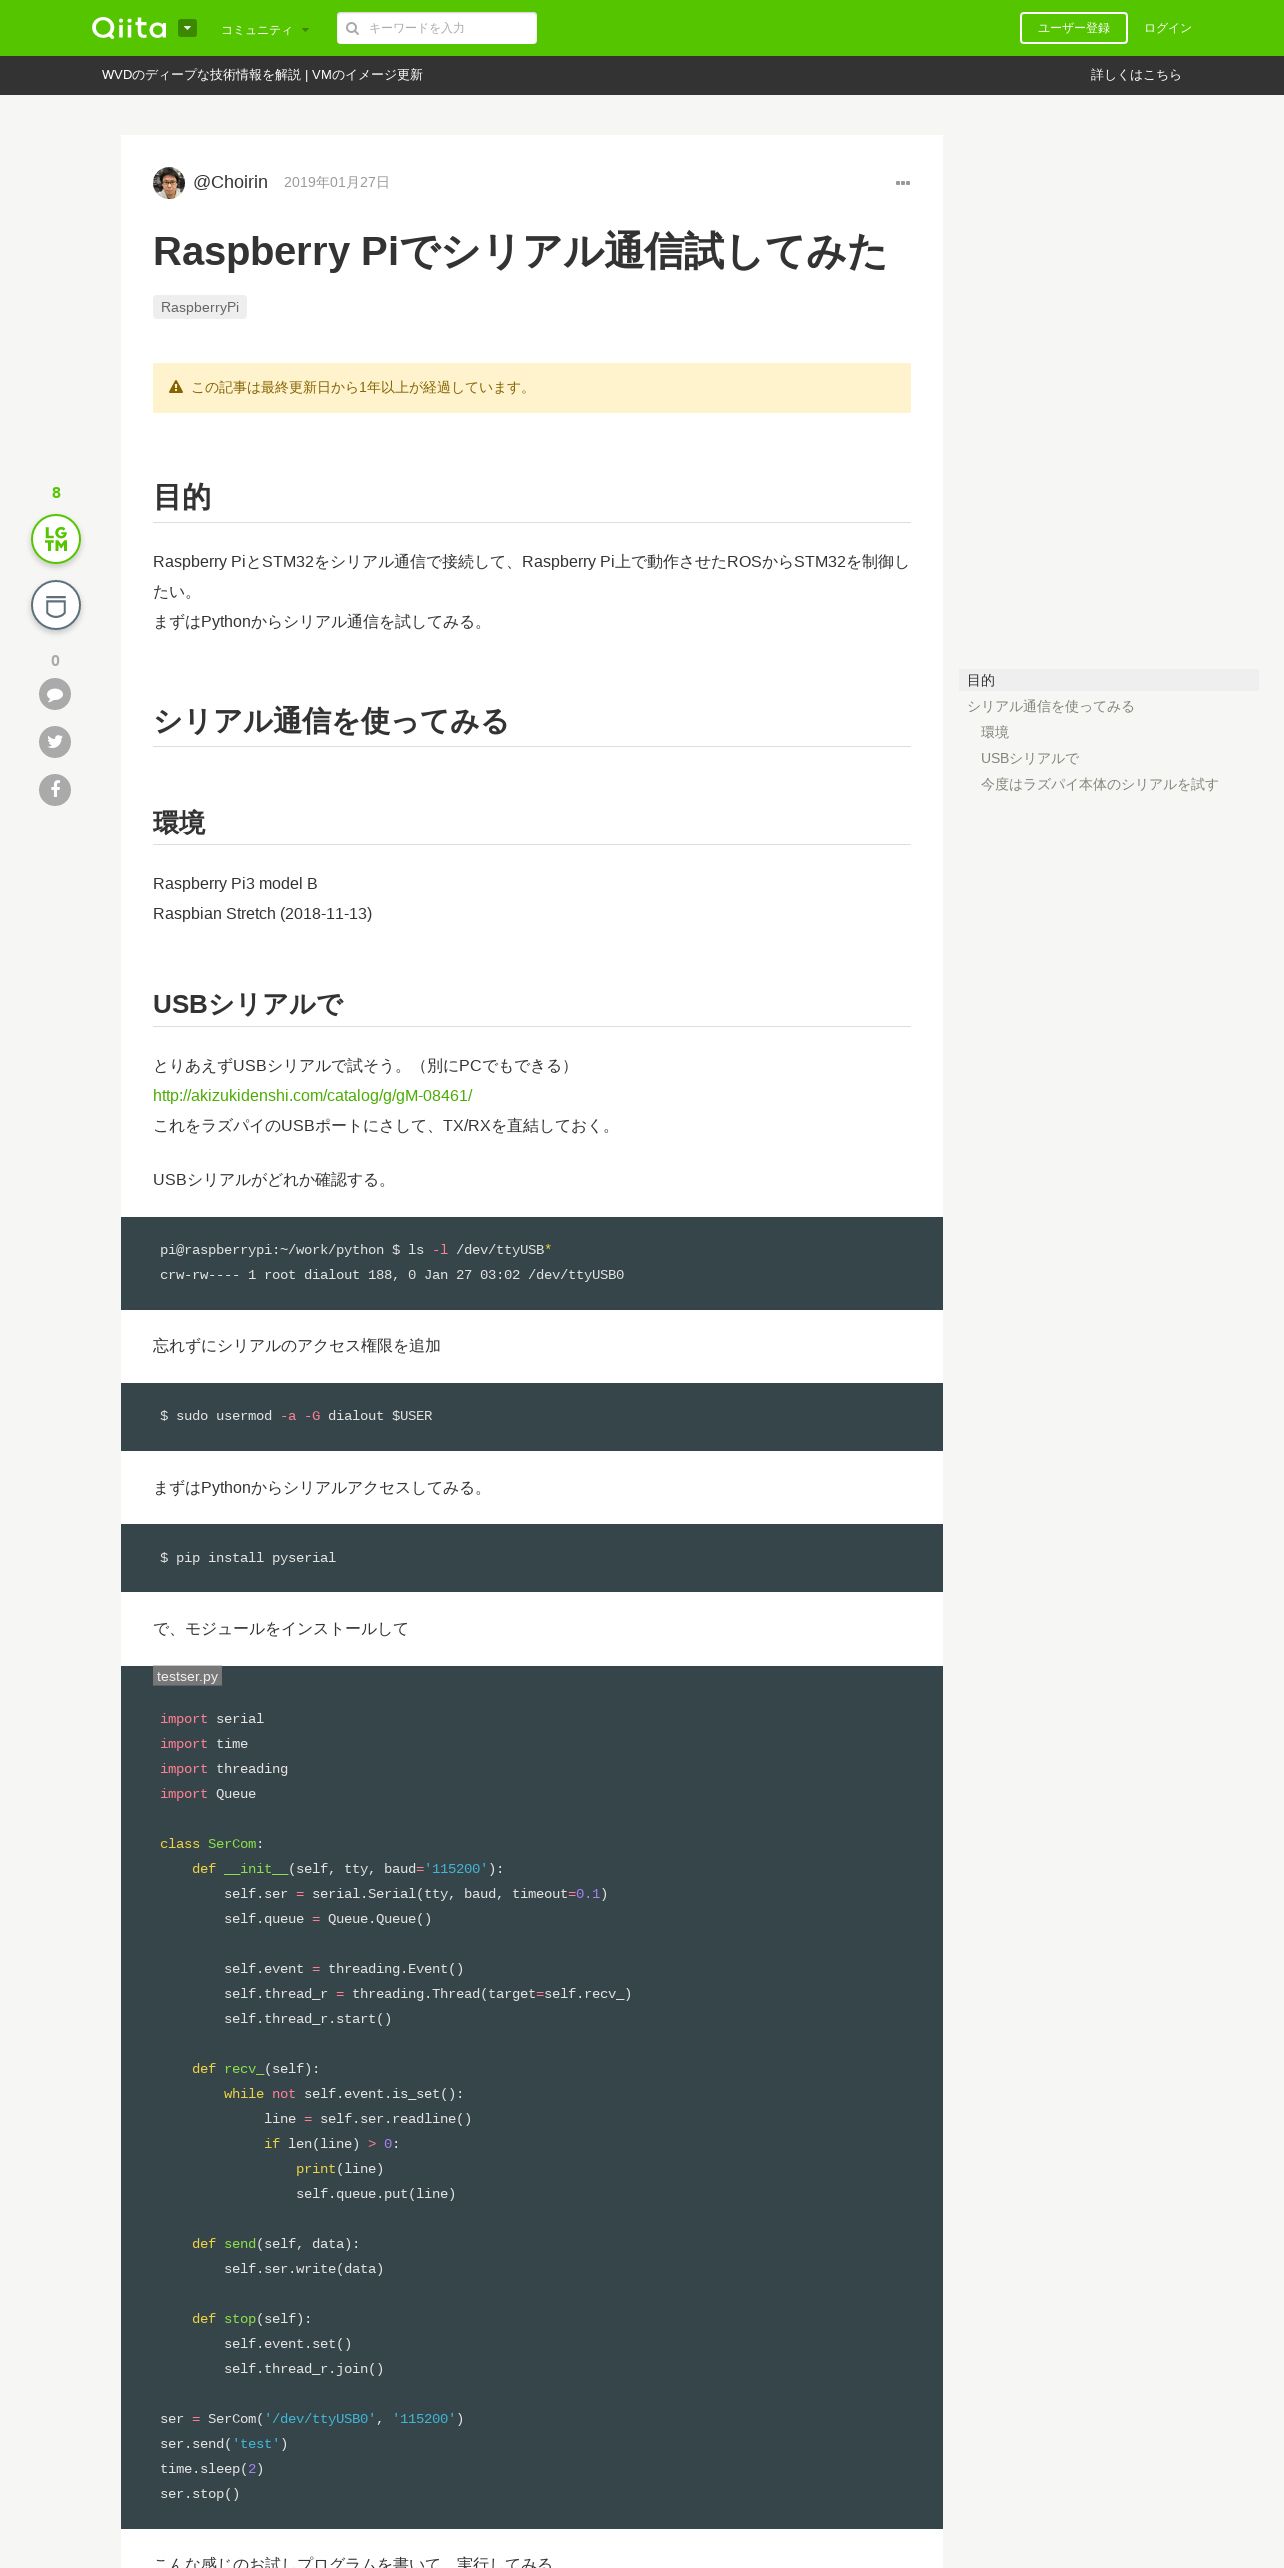
Task: Jump to 環境 in table of contents
Action: (x=995, y=732)
